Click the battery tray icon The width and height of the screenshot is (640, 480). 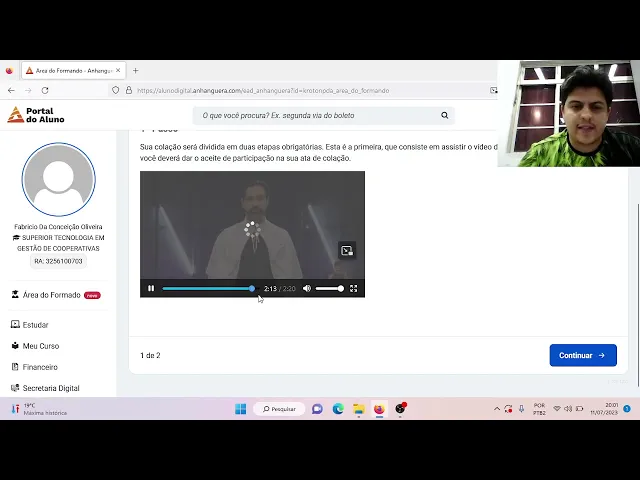pos(579,409)
